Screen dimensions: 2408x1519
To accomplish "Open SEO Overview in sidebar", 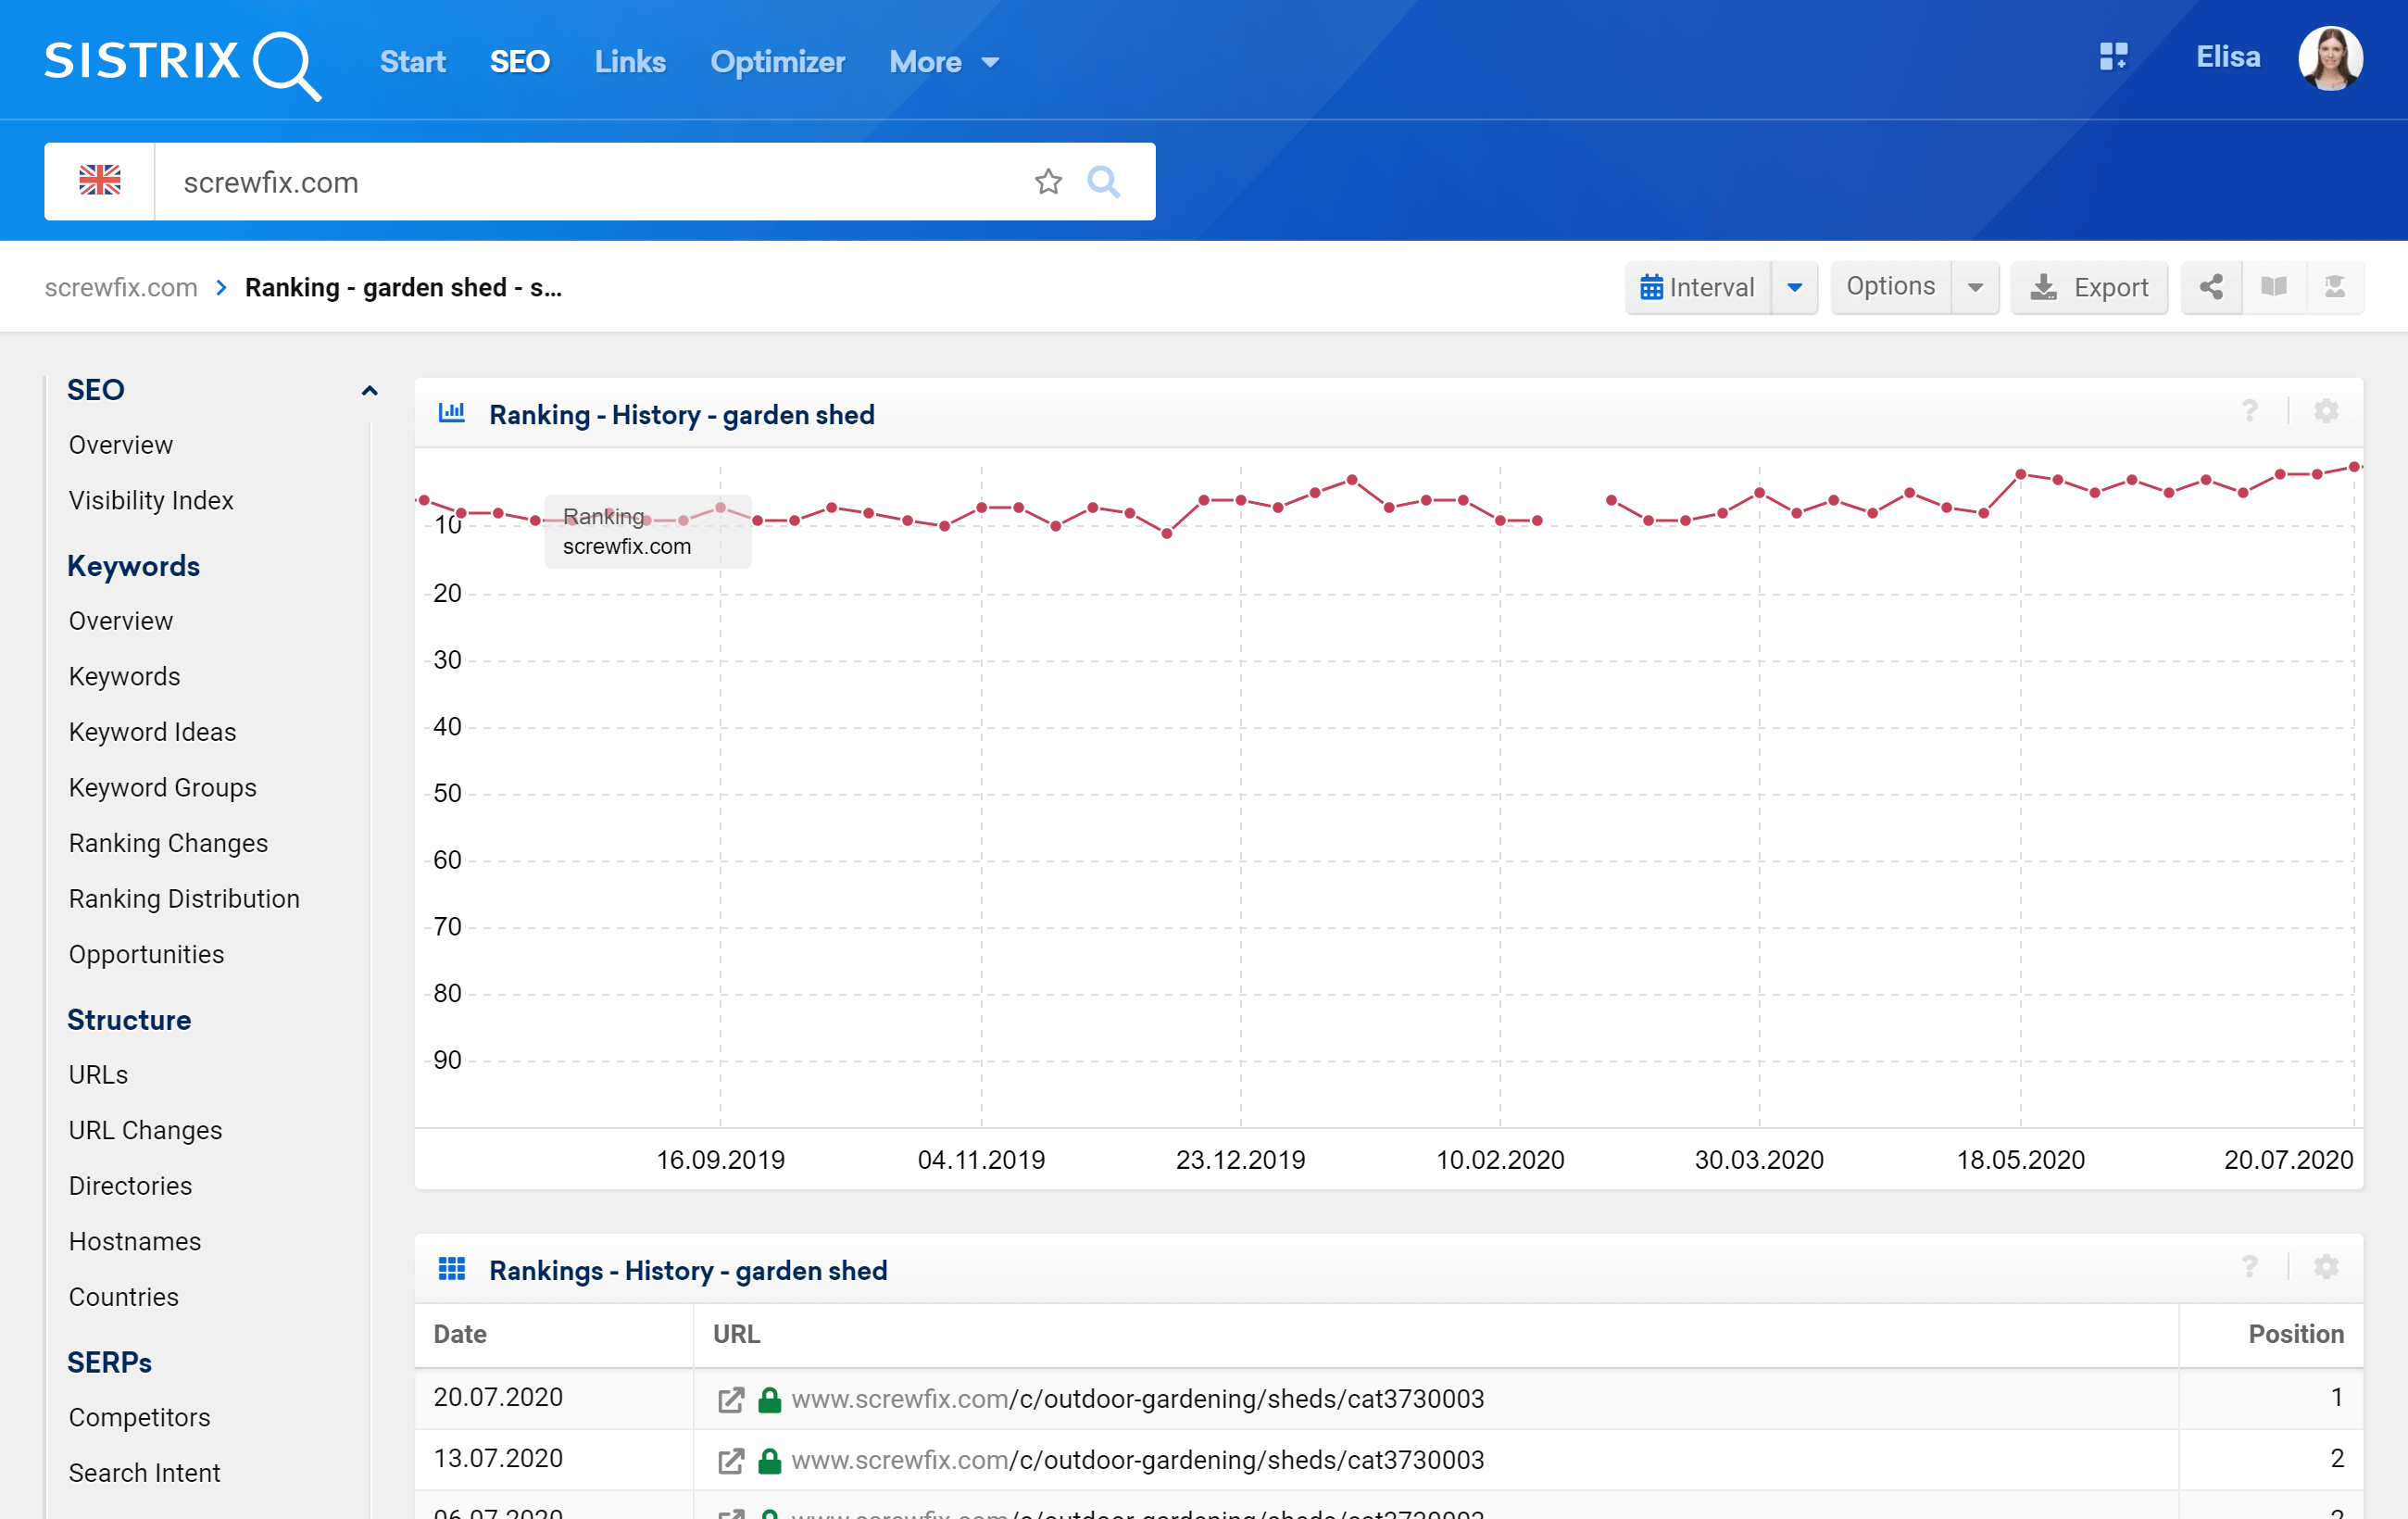I will (x=121, y=445).
